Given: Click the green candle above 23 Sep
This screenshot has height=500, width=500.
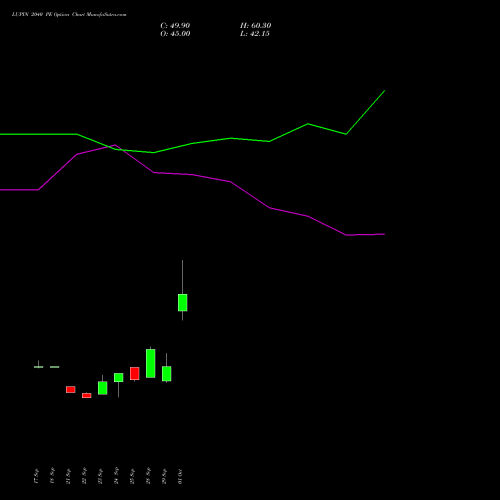Looking at the screenshot, I should coord(102,388).
